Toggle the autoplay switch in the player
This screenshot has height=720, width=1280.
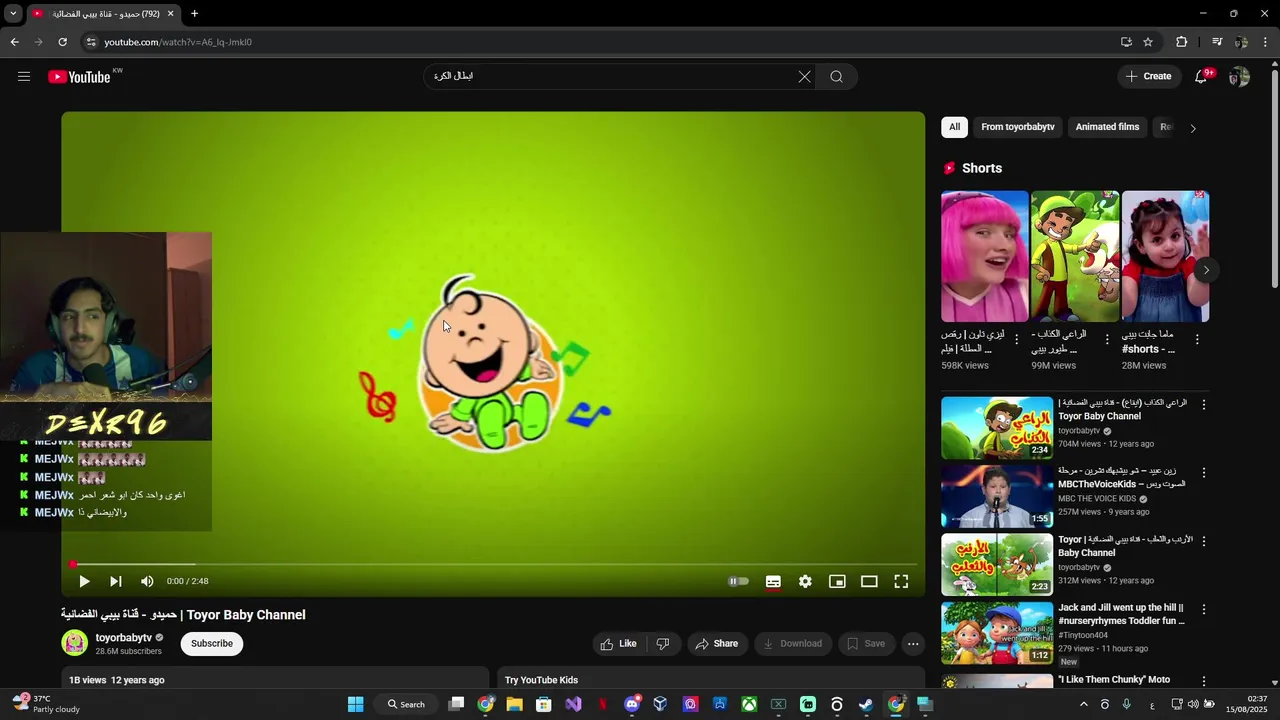coord(738,581)
